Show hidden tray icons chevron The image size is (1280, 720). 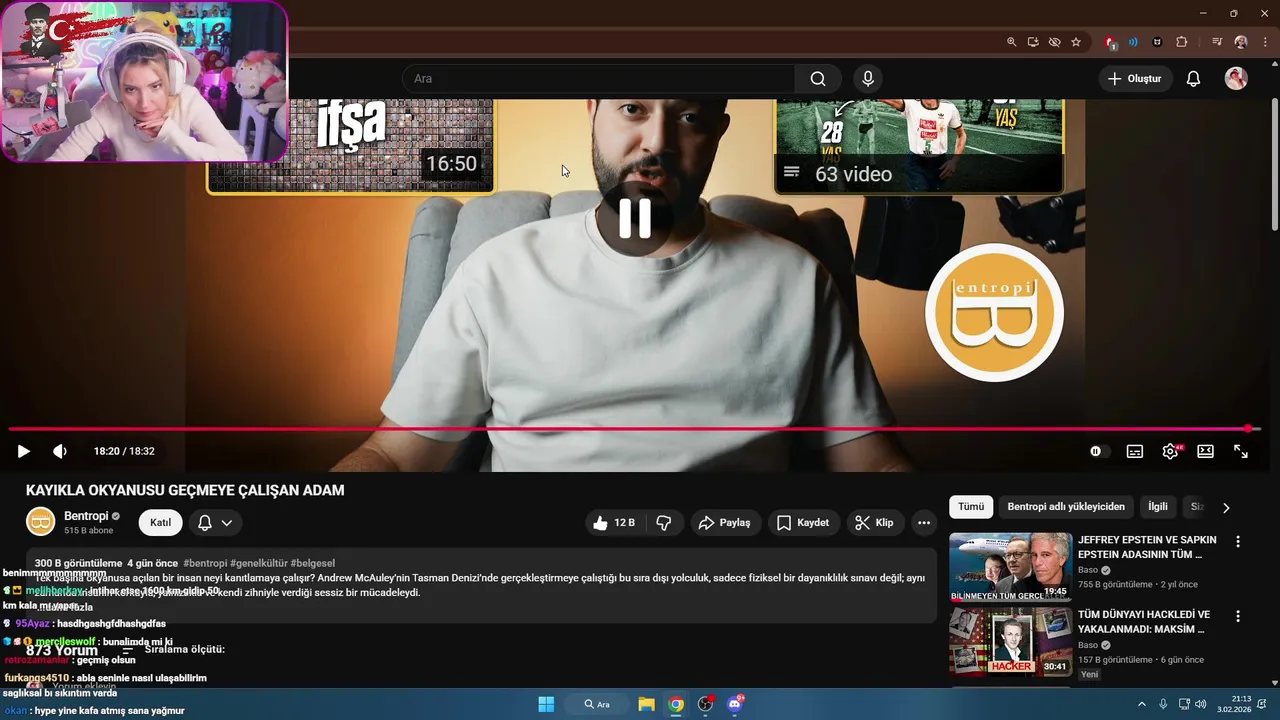[x=1142, y=704]
